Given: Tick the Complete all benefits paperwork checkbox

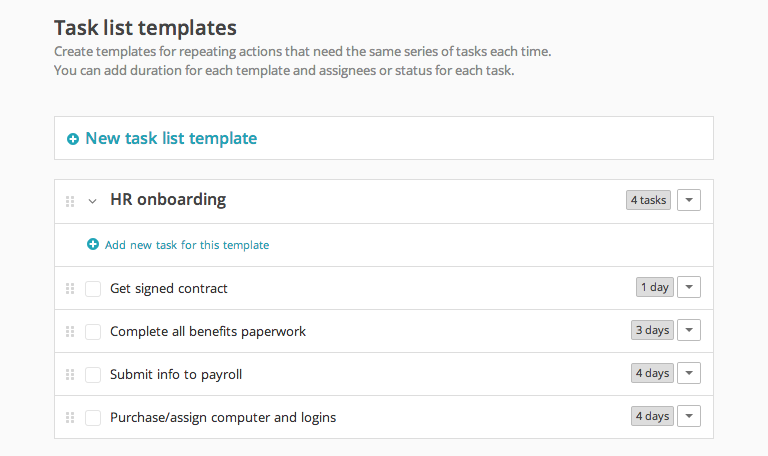Looking at the screenshot, I should pyautogui.click(x=93, y=331).
